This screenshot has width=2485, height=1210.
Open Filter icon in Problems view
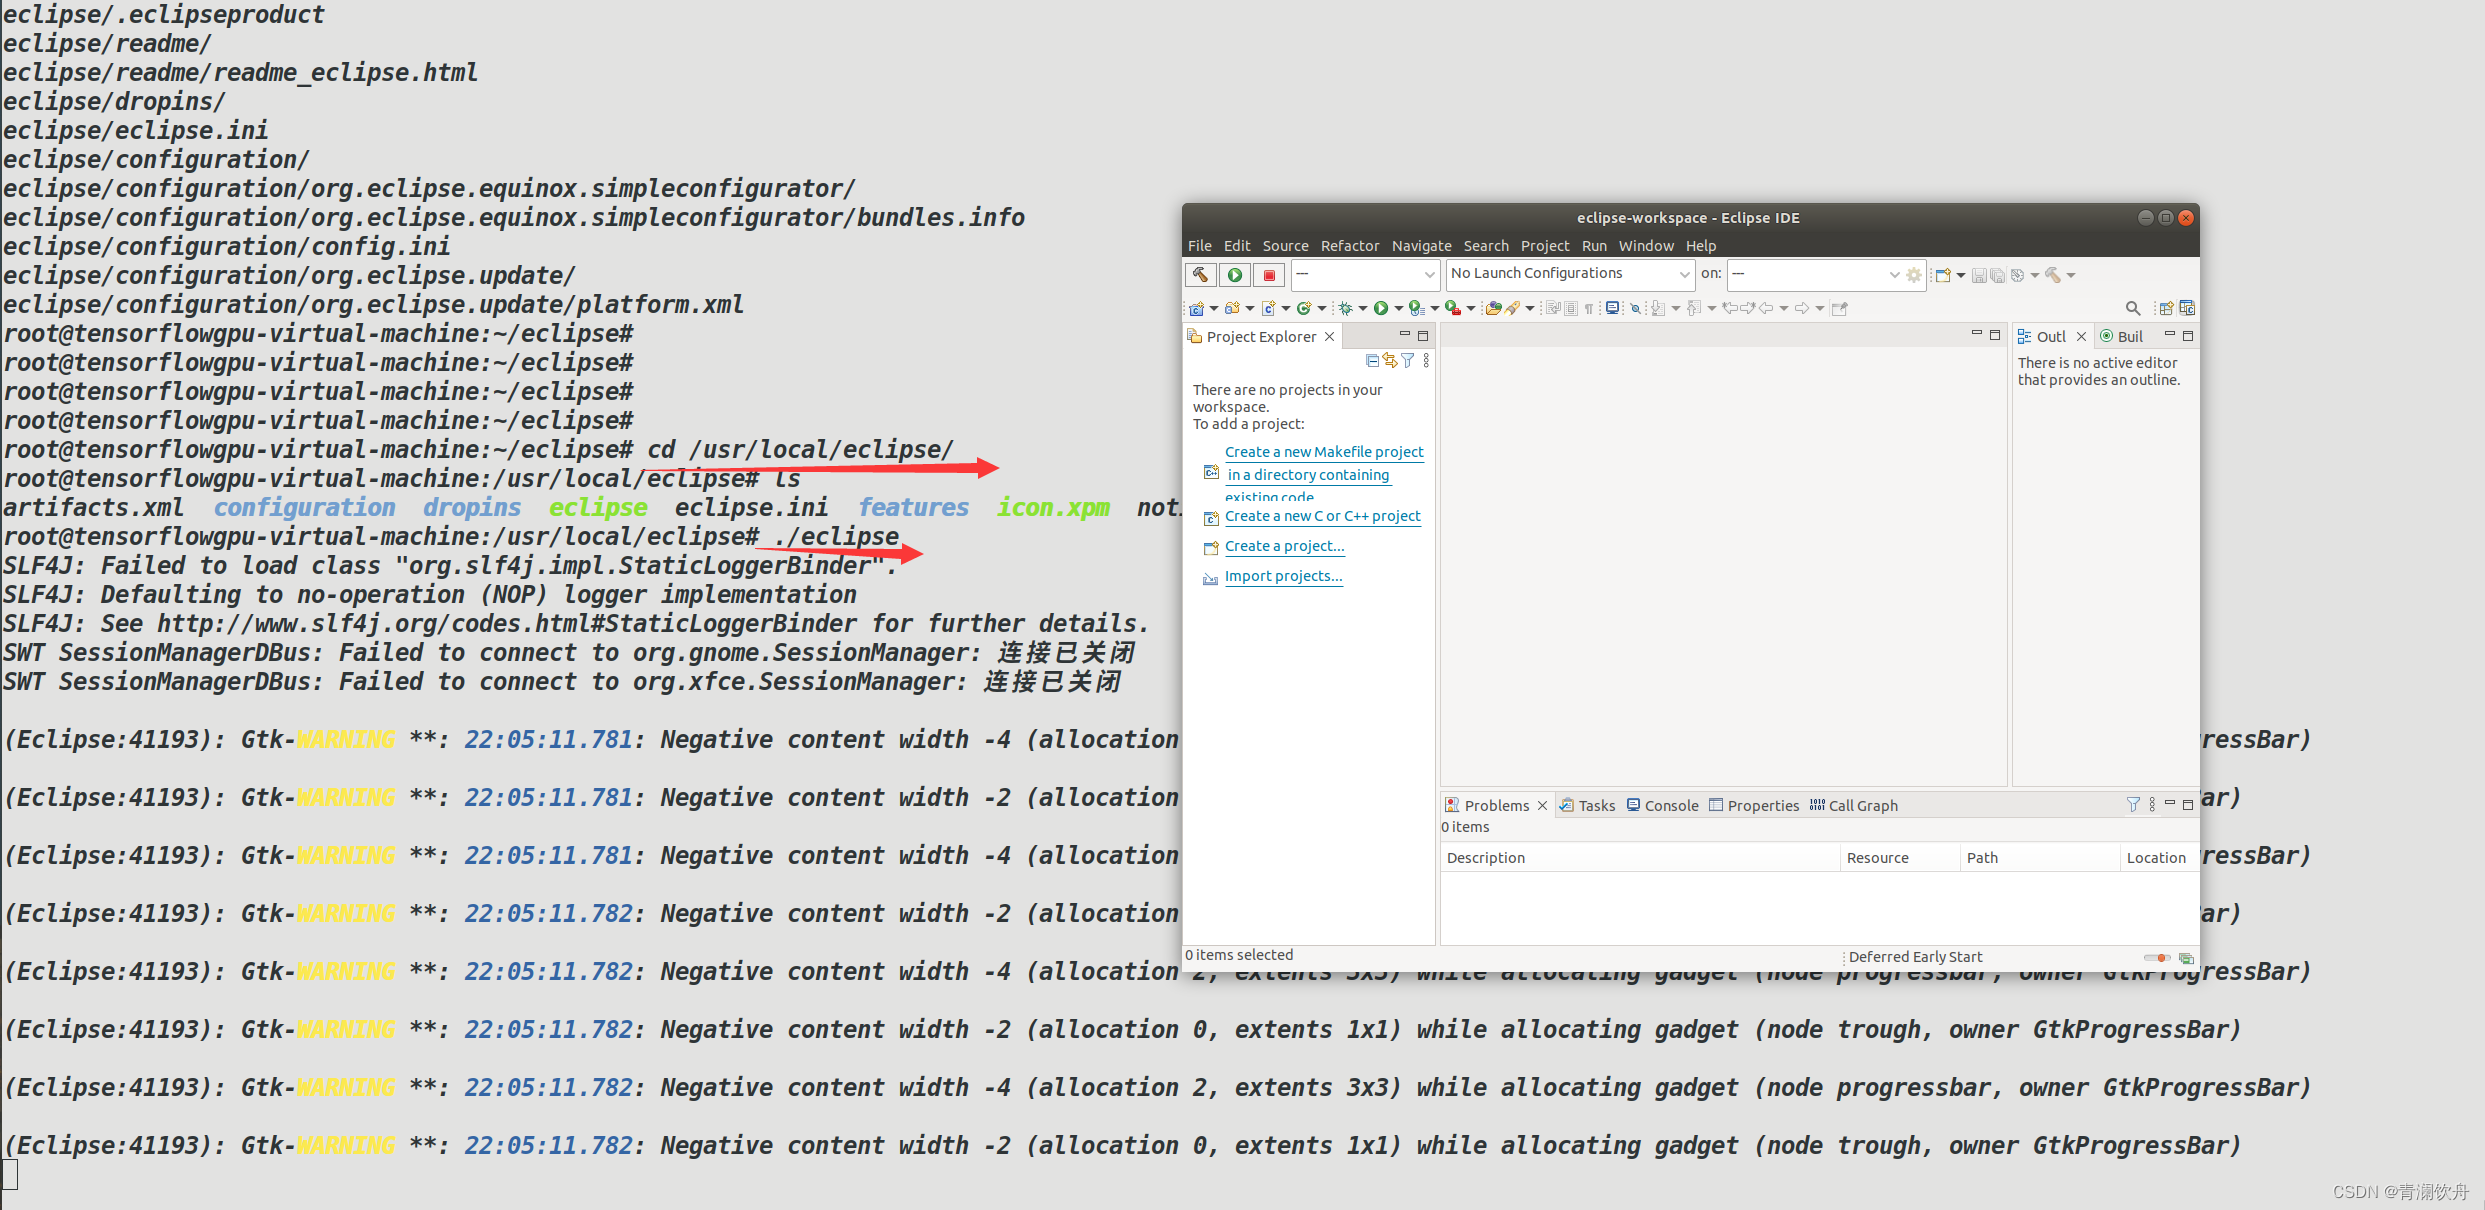[x=2132, y=805]
